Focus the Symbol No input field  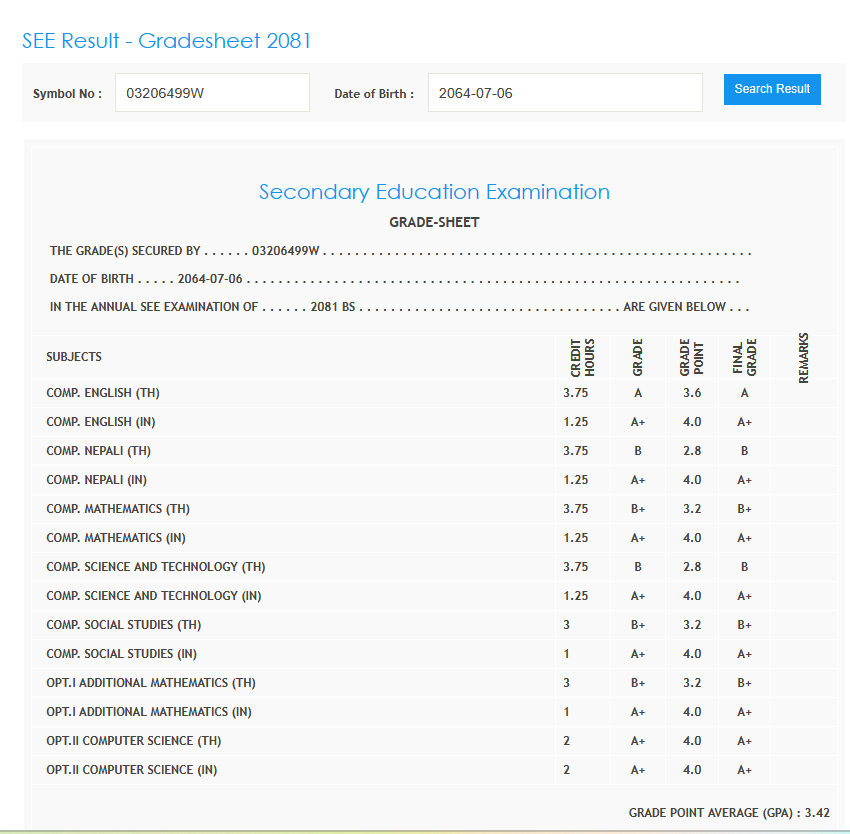(x=212, y=93)
